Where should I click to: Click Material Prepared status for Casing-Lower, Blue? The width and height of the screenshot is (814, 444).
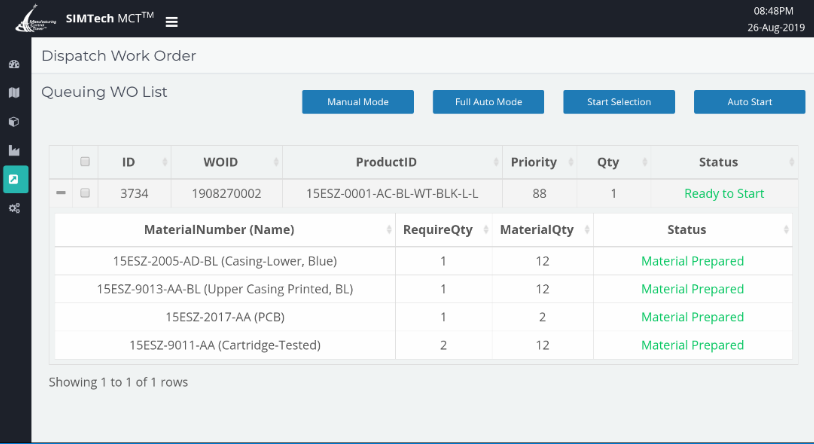point(693,261)
